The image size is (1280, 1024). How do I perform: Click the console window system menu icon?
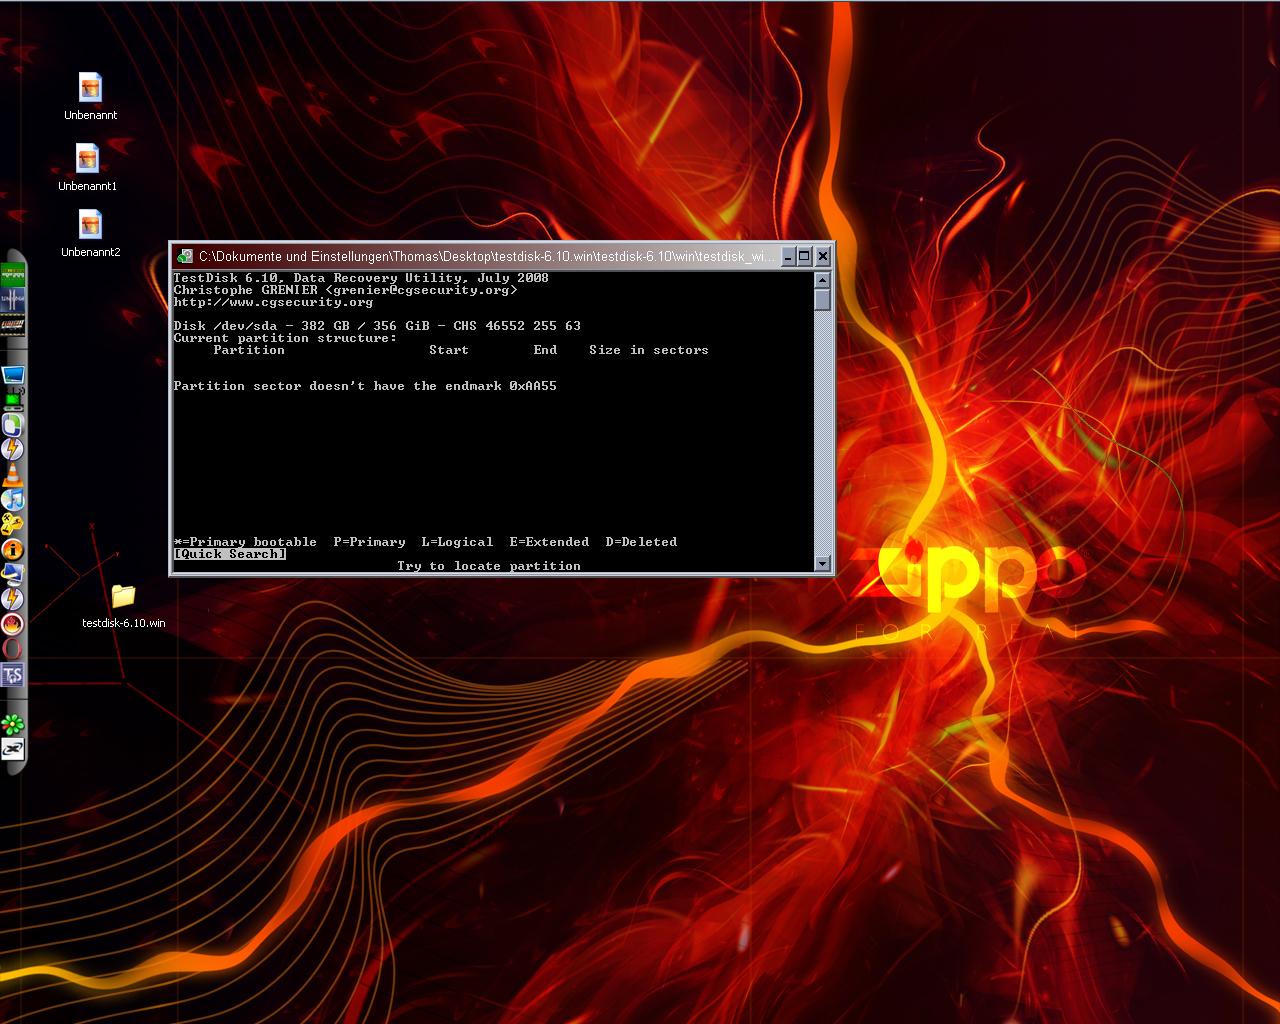point(185,256)
